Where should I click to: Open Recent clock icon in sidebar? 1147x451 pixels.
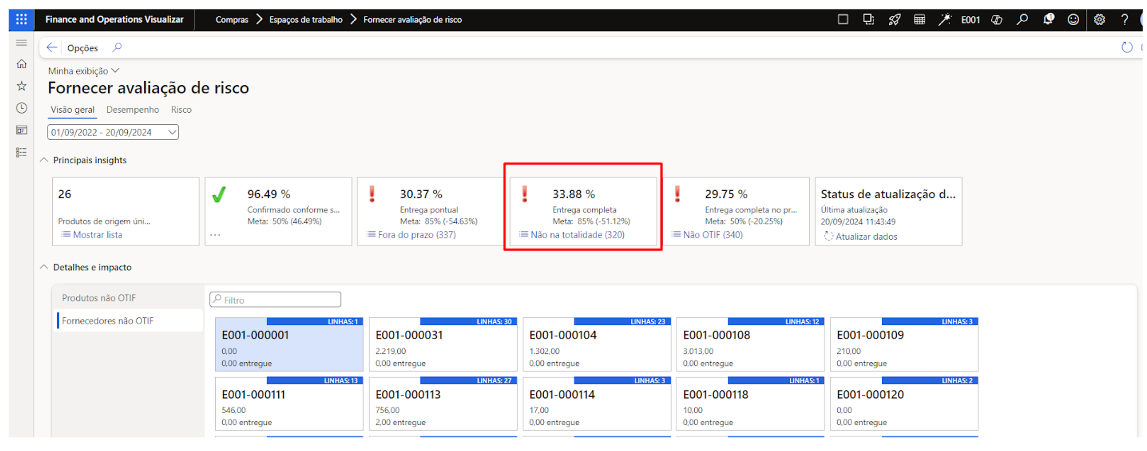(21, 108)
